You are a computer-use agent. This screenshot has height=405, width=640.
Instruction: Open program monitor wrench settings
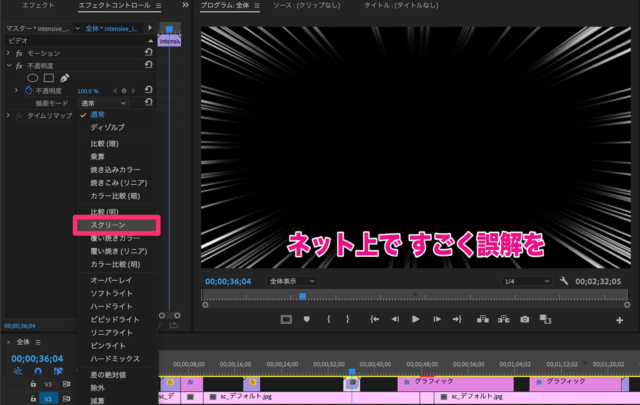tap(564, 282)
